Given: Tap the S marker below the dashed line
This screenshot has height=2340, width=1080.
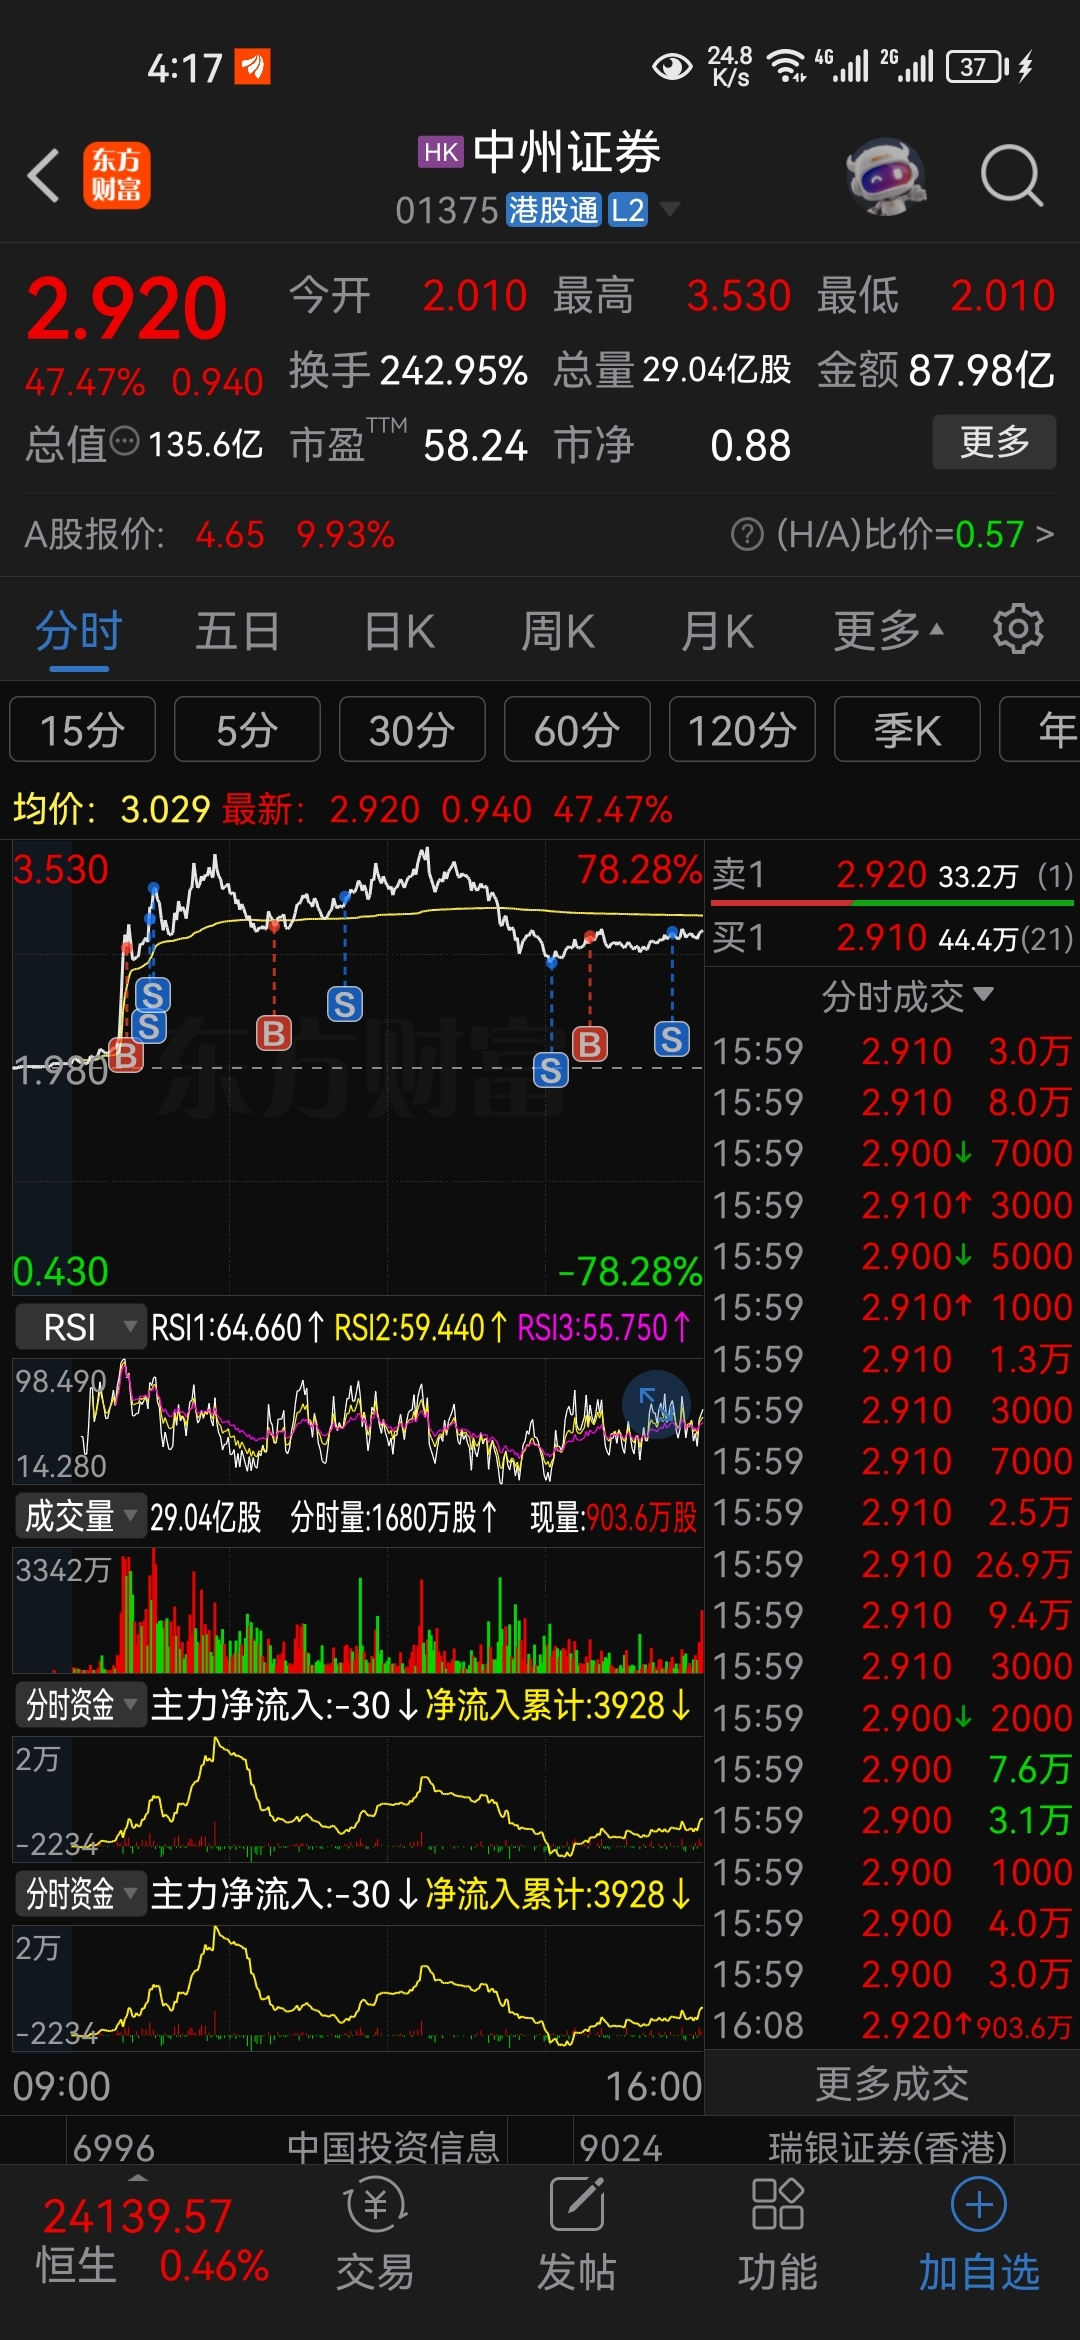Looking at the screenshot, I should [x=550, y=1071].
